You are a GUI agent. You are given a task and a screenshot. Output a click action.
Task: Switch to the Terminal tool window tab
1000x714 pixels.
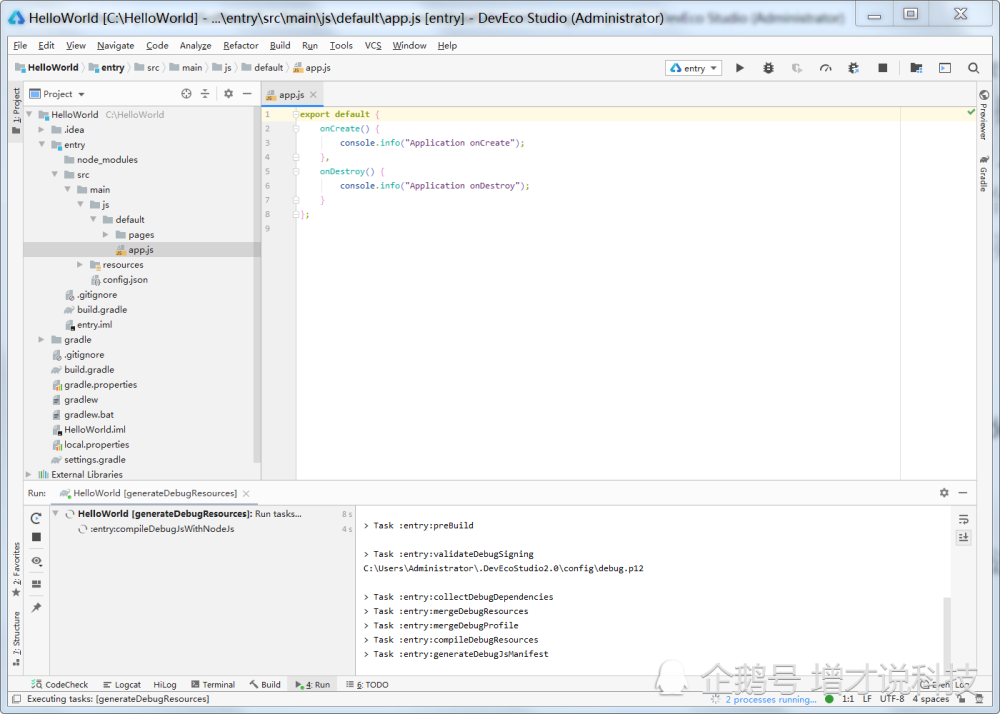pyautogui.click(x=213, y=685)
